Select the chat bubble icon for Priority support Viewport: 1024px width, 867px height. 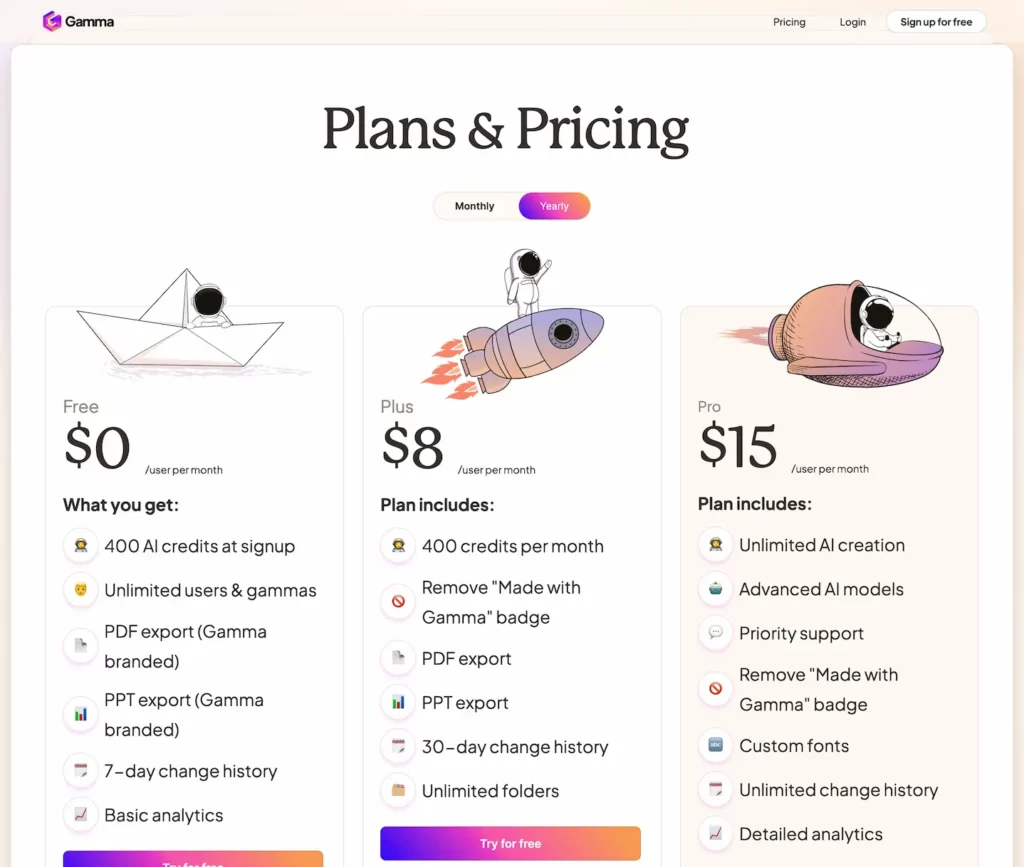click(x=715, y=634)
